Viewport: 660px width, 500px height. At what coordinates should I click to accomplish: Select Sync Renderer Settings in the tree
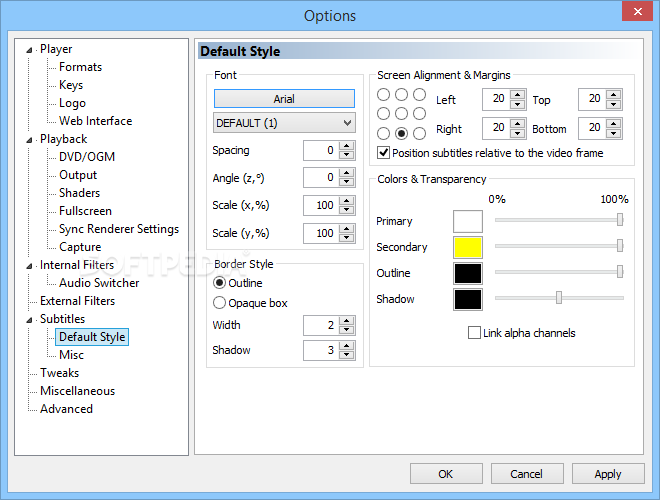point(119,229)
